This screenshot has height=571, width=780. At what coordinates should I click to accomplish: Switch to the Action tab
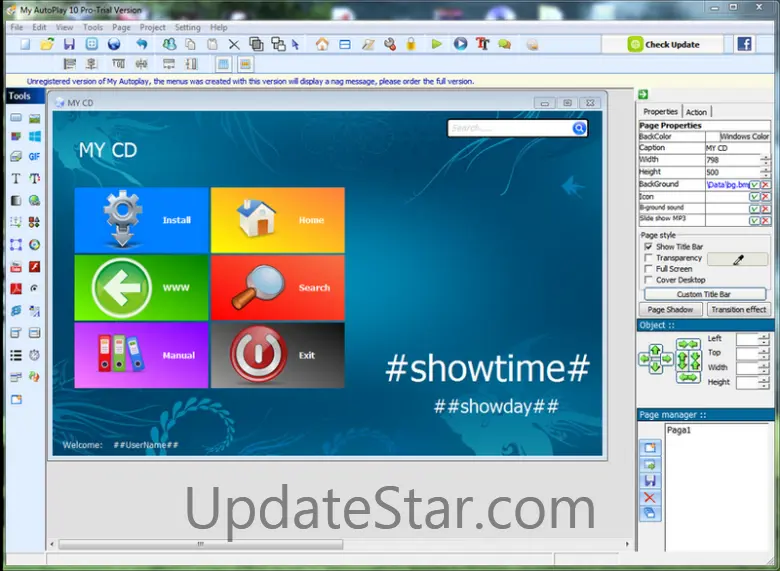[x=696, y=112]
